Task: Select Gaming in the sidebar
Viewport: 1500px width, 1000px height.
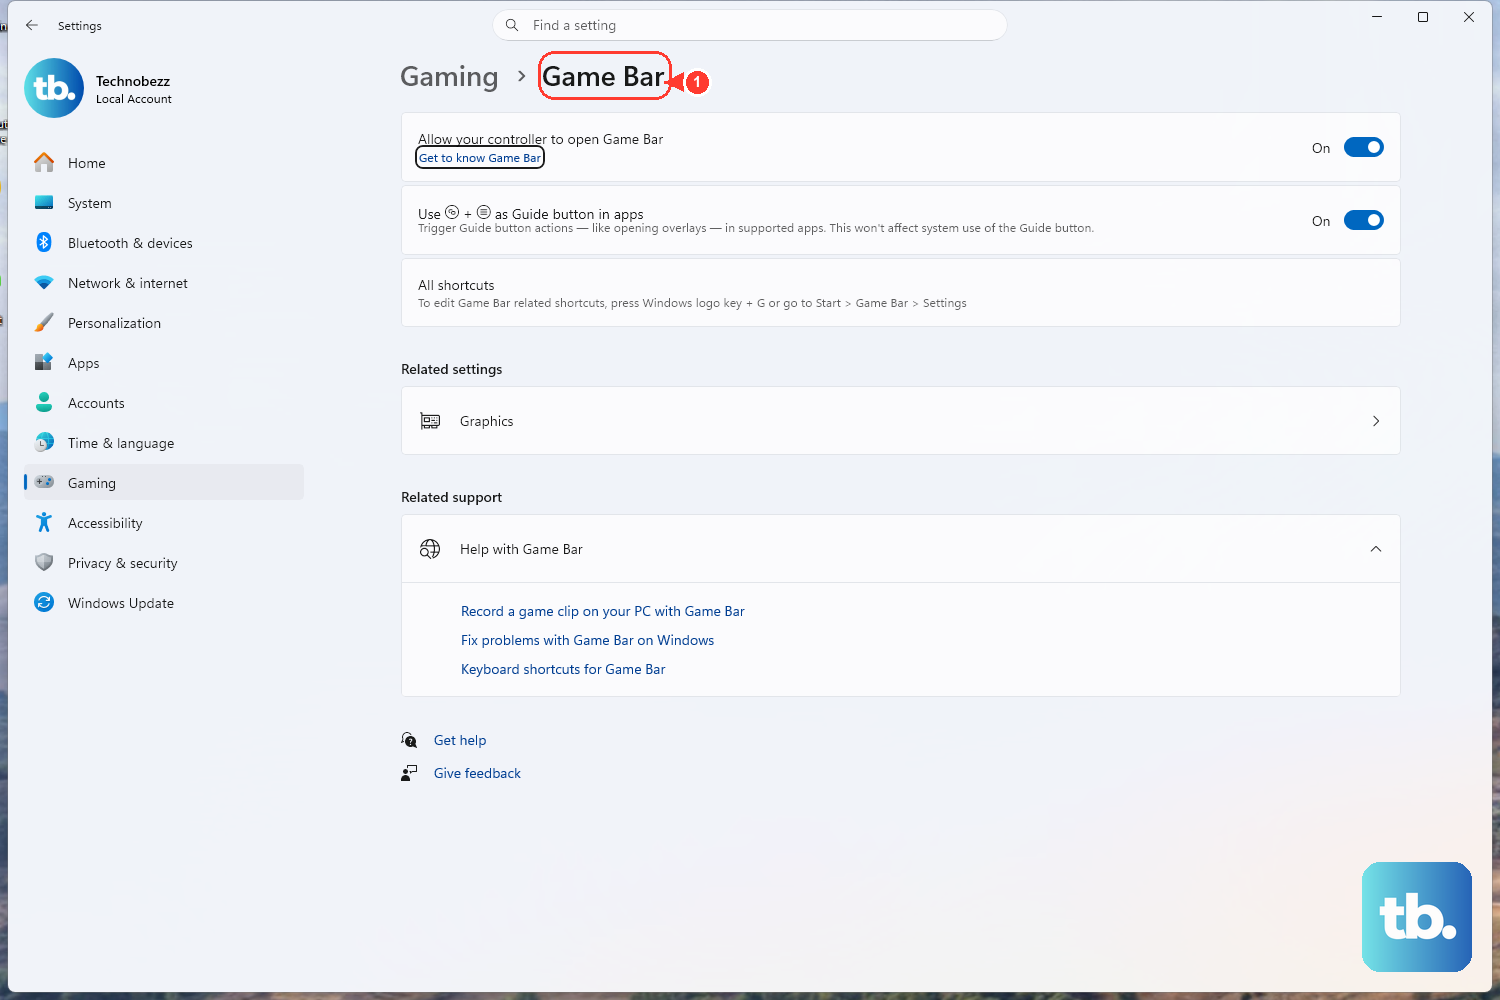Action: pyautogui.click(x=164, y=482)
